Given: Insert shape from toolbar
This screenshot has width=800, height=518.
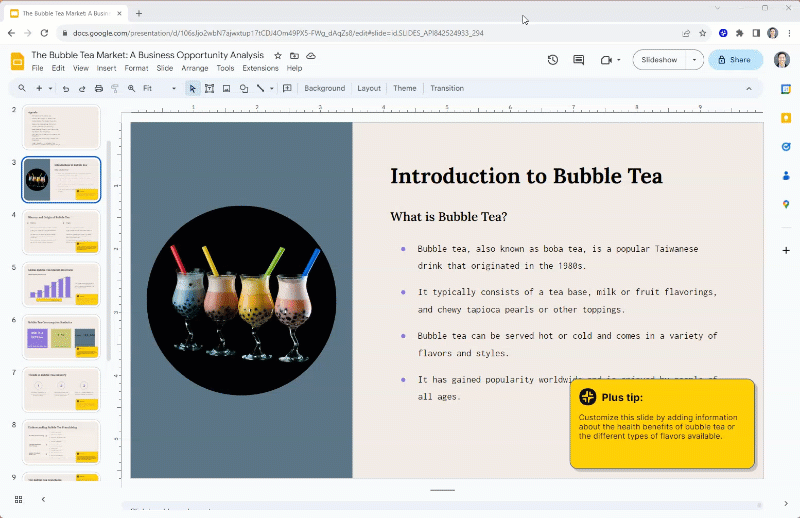Looking at the screenshot, I should click(x=244, y=88).
